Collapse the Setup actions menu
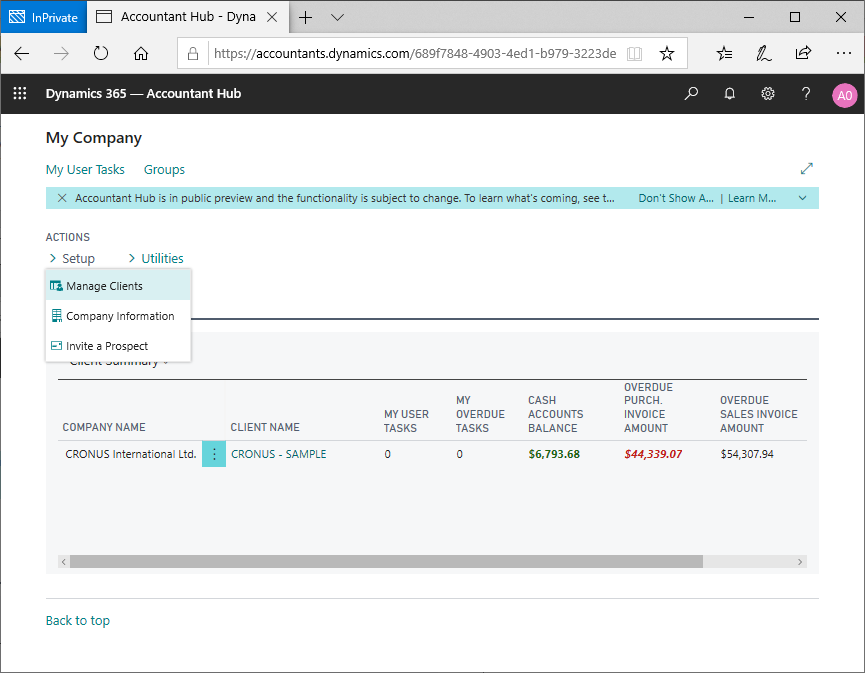The image size is (865, 673). [72, 258]
